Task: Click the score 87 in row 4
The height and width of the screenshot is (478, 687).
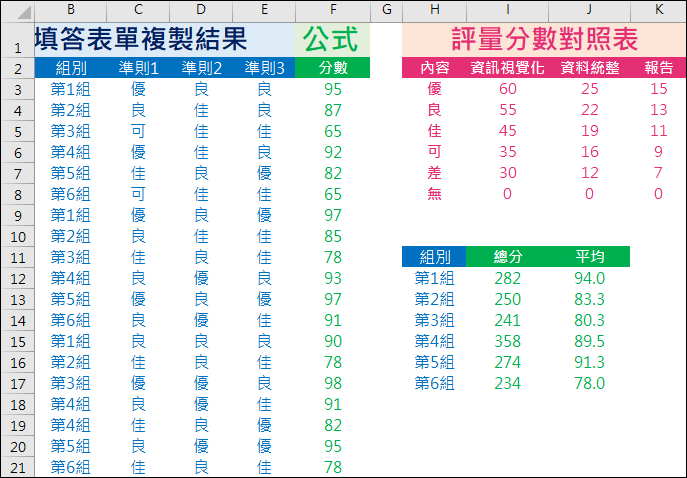Action: point(333,110)
